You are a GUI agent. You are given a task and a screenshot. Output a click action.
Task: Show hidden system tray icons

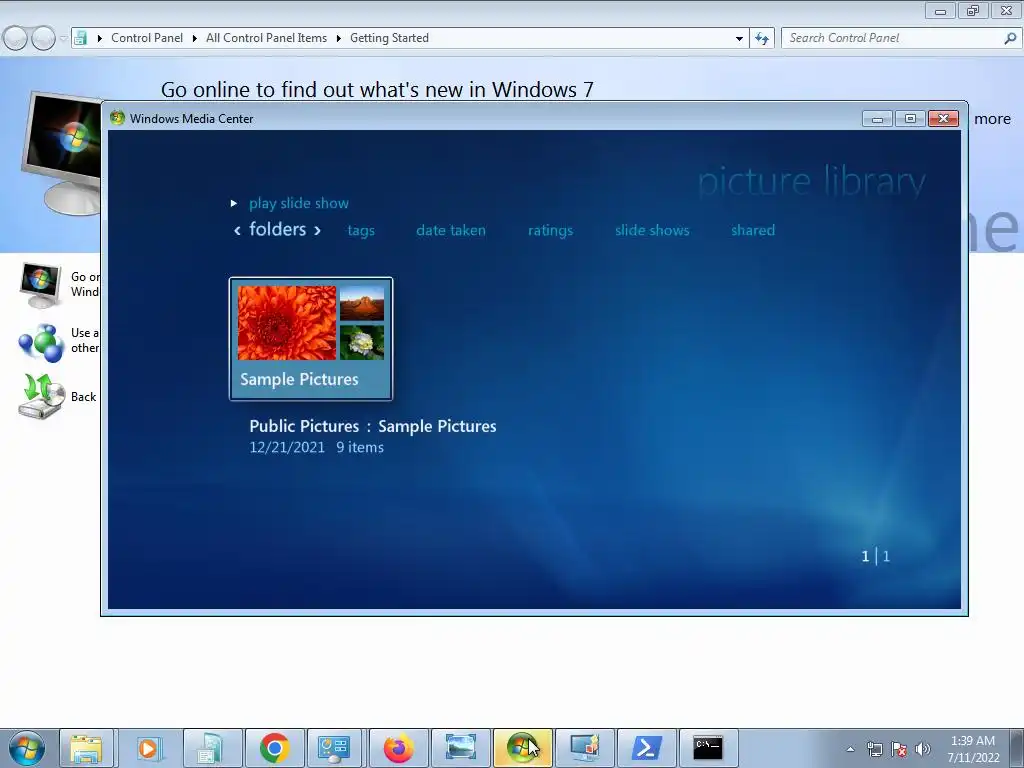pyautogui.click(x=850, y=749)
